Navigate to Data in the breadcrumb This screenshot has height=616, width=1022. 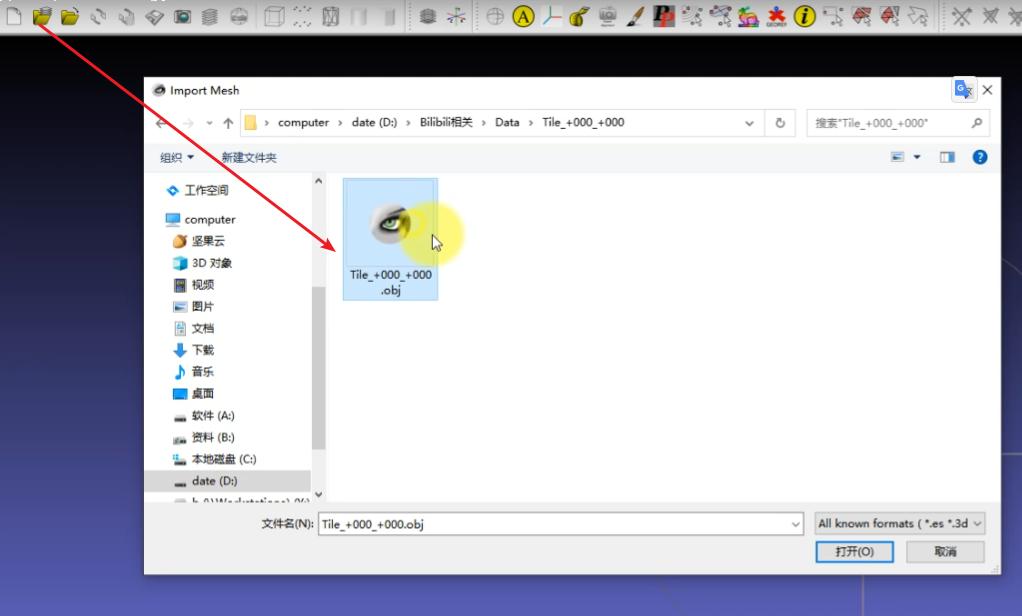pos(507,122)
